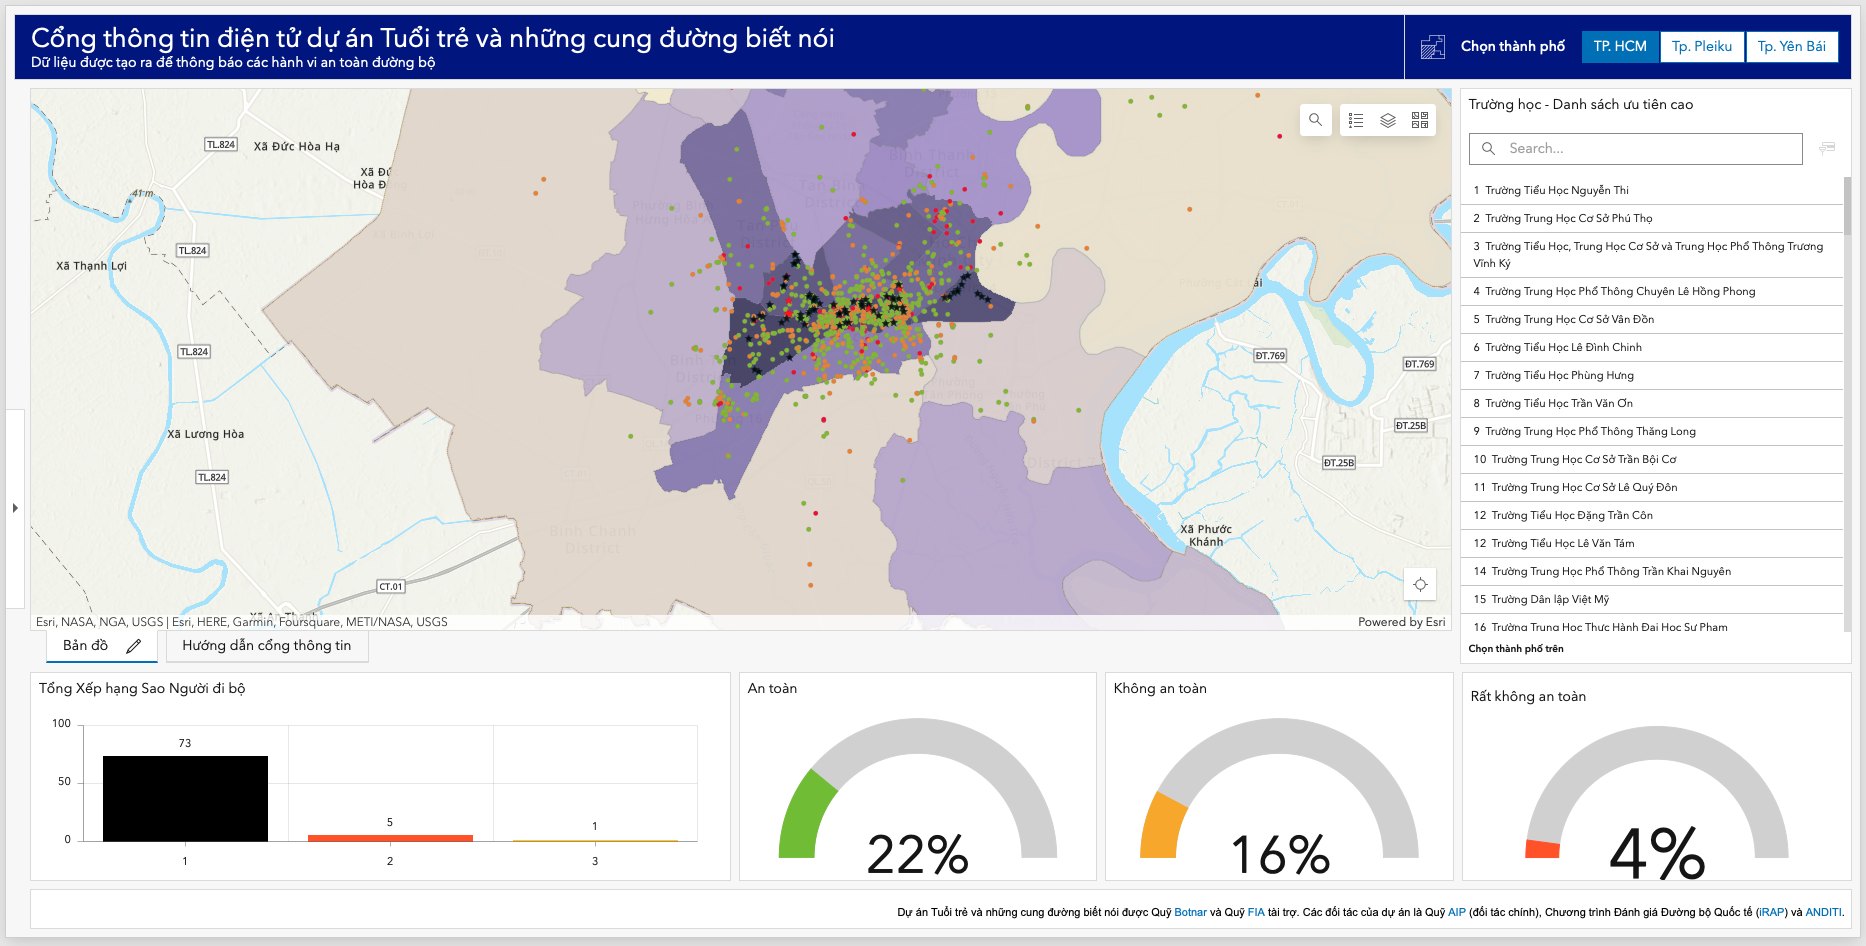Open the Hướng dẫn cổng thông tin tab
This screenshot has height=946, width=1866.
point(267,646)
